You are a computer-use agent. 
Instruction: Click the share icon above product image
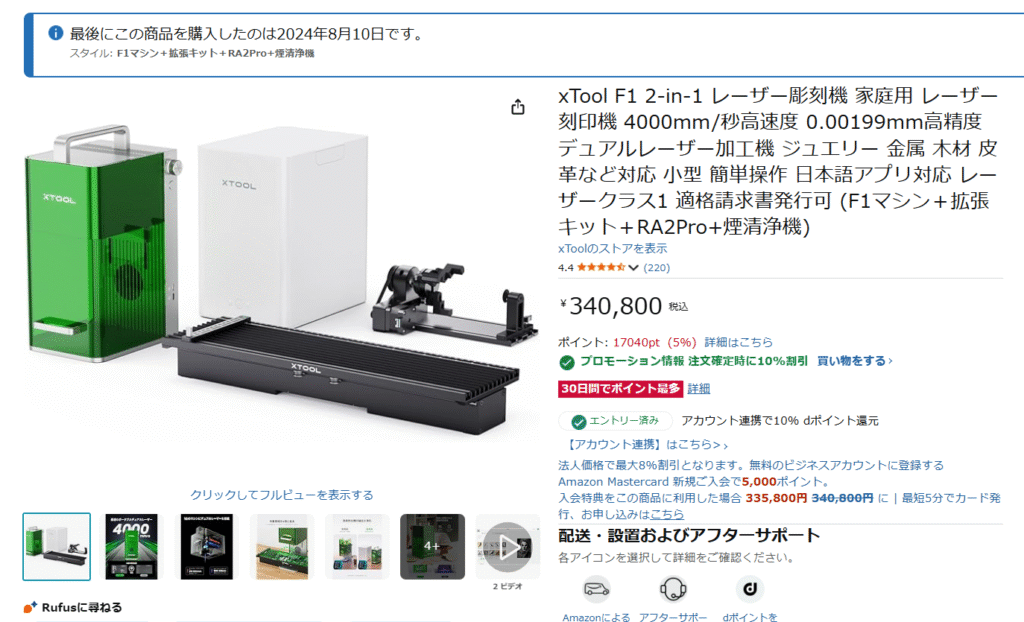(x=518, y=107)
